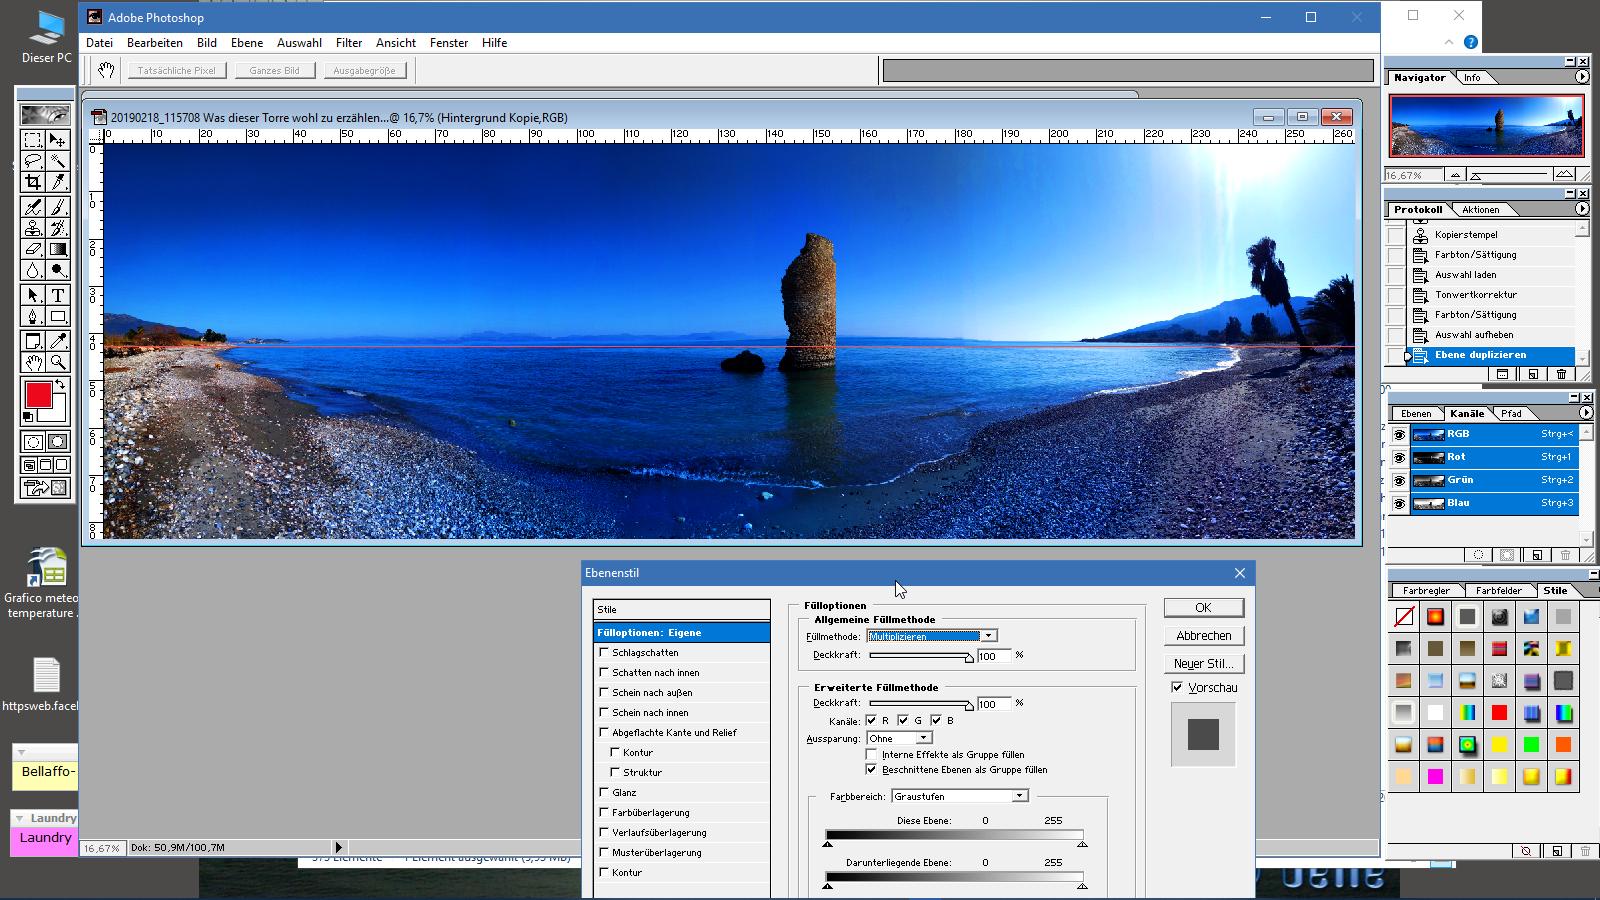Select the Clone Stamp tool
This screenshot has height=900, width=1600.
coord(33,228)
